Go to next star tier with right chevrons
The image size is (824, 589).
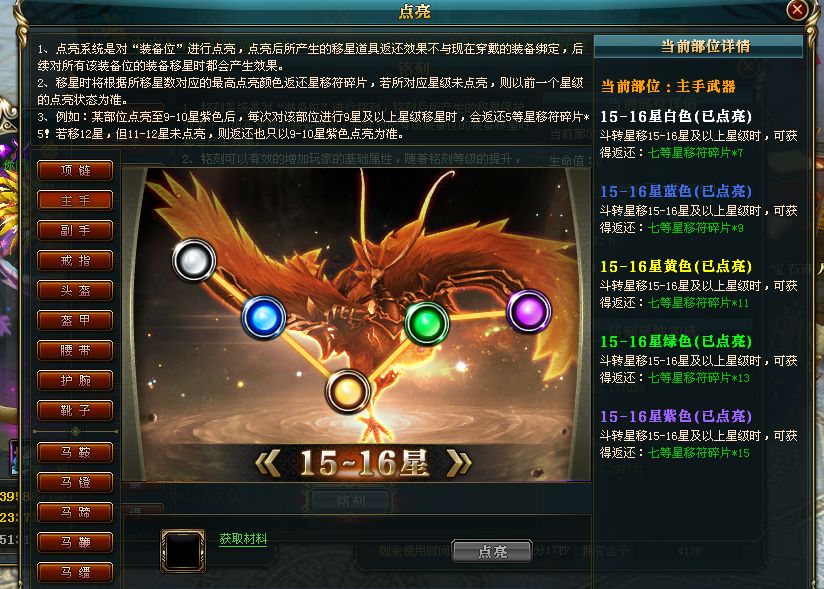point(459,464)
